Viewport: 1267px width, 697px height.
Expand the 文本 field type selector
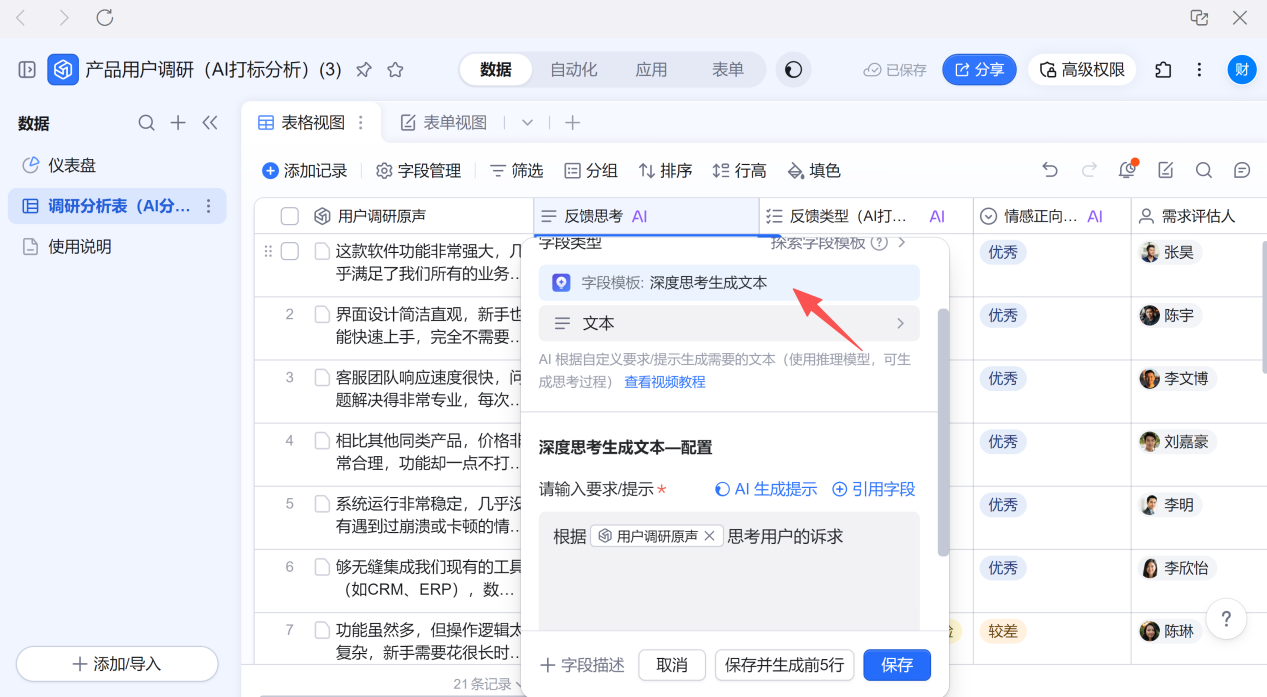(728, 323)
